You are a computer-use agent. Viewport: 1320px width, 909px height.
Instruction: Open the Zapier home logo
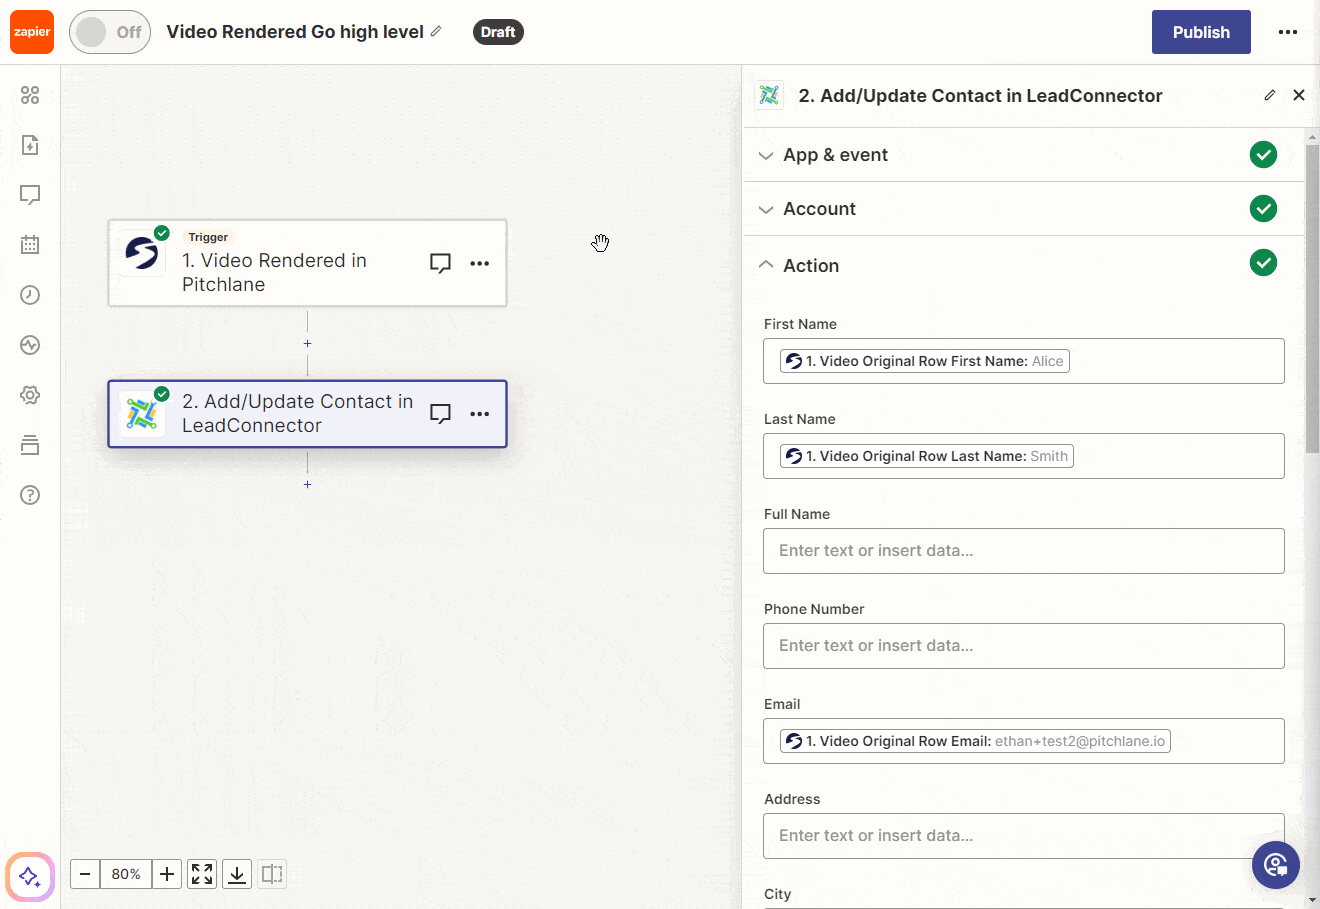point(32,32)
